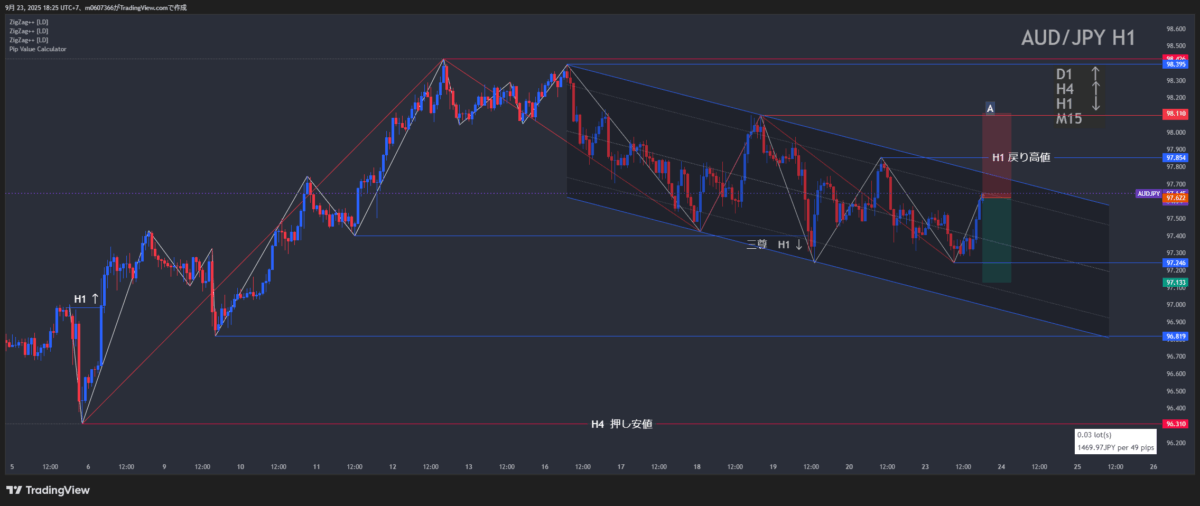Image resolution: width=1200 pixels, height=506 pixels.
Task: Click the up arrow beside H4
Action: pyautogui.click(x=1095, y=89)
